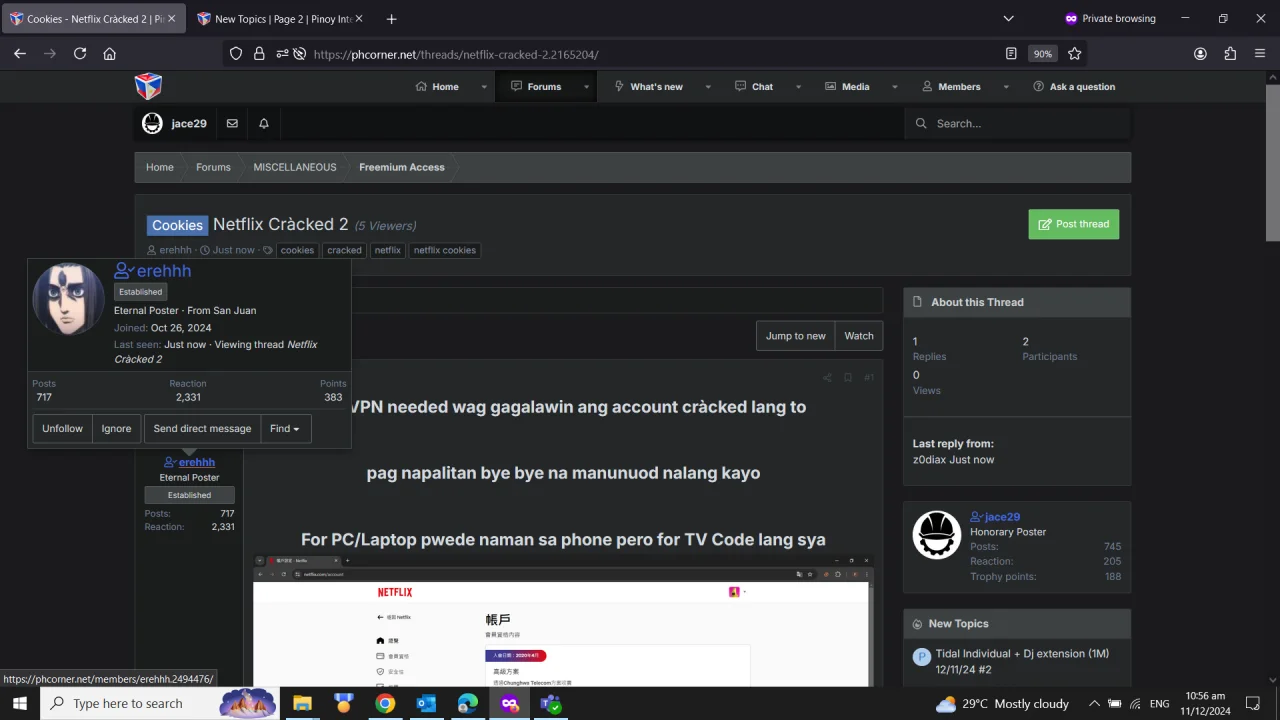This screenshot has width=1280, height=720.
Task: Toggle reader view in address bar
Action: tap(1011, 54)
